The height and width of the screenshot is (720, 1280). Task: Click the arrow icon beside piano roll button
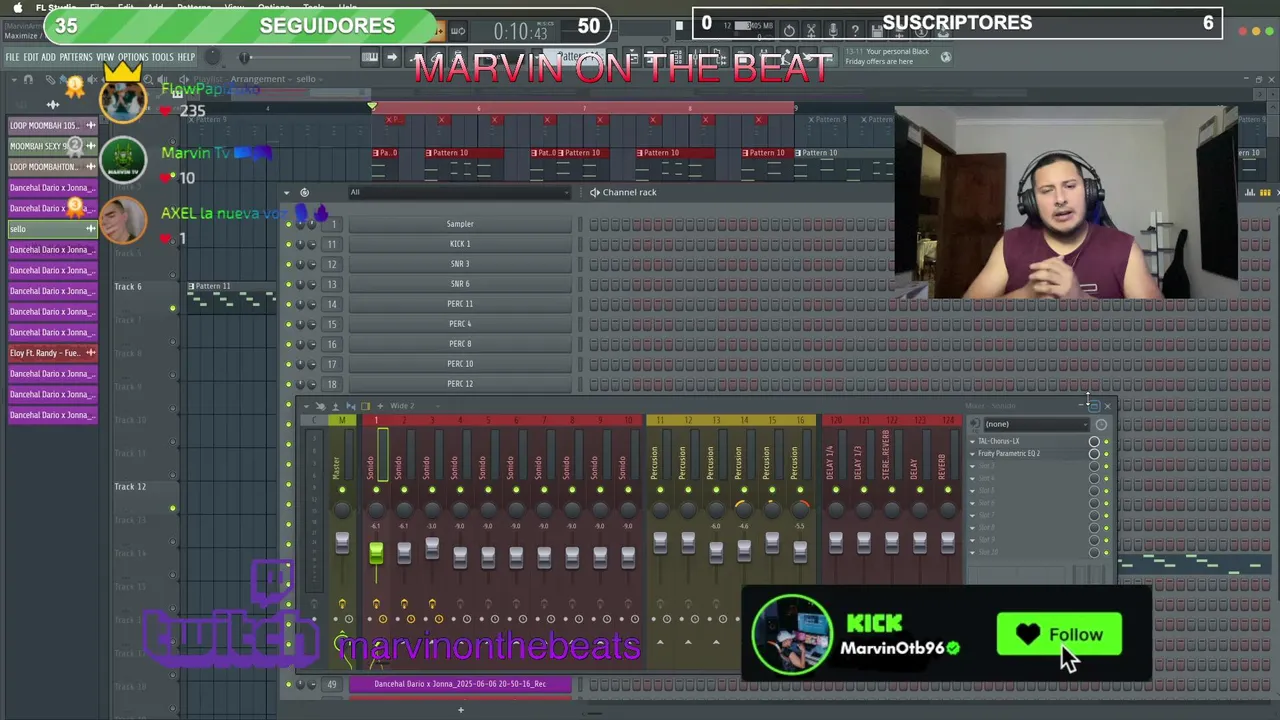pyautogui.click(x=392, y=57)
